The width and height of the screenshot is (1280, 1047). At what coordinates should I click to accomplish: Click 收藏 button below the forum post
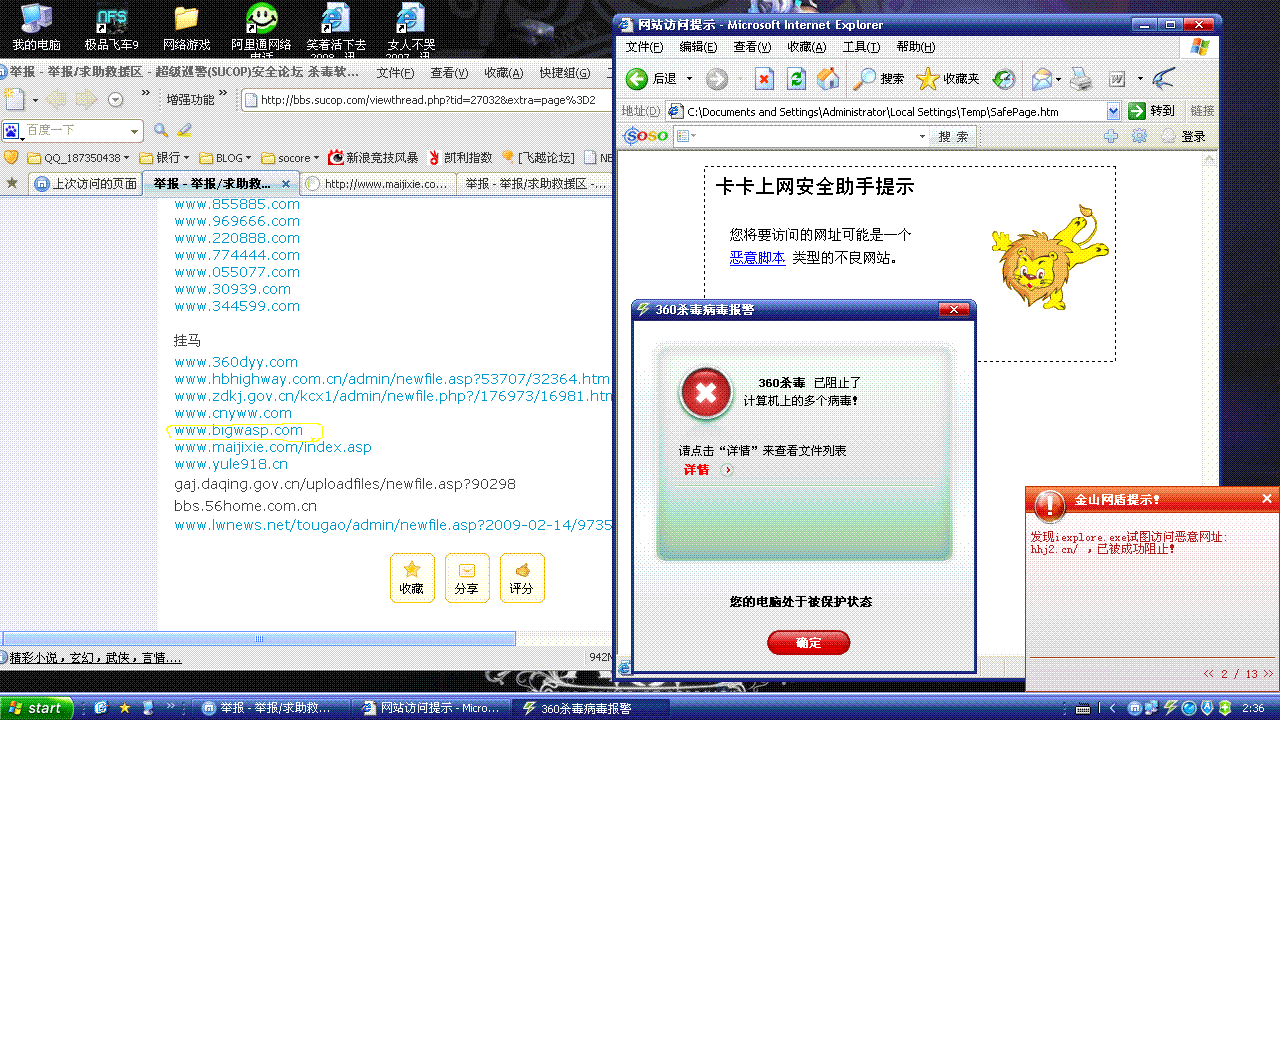pos(412,578)
